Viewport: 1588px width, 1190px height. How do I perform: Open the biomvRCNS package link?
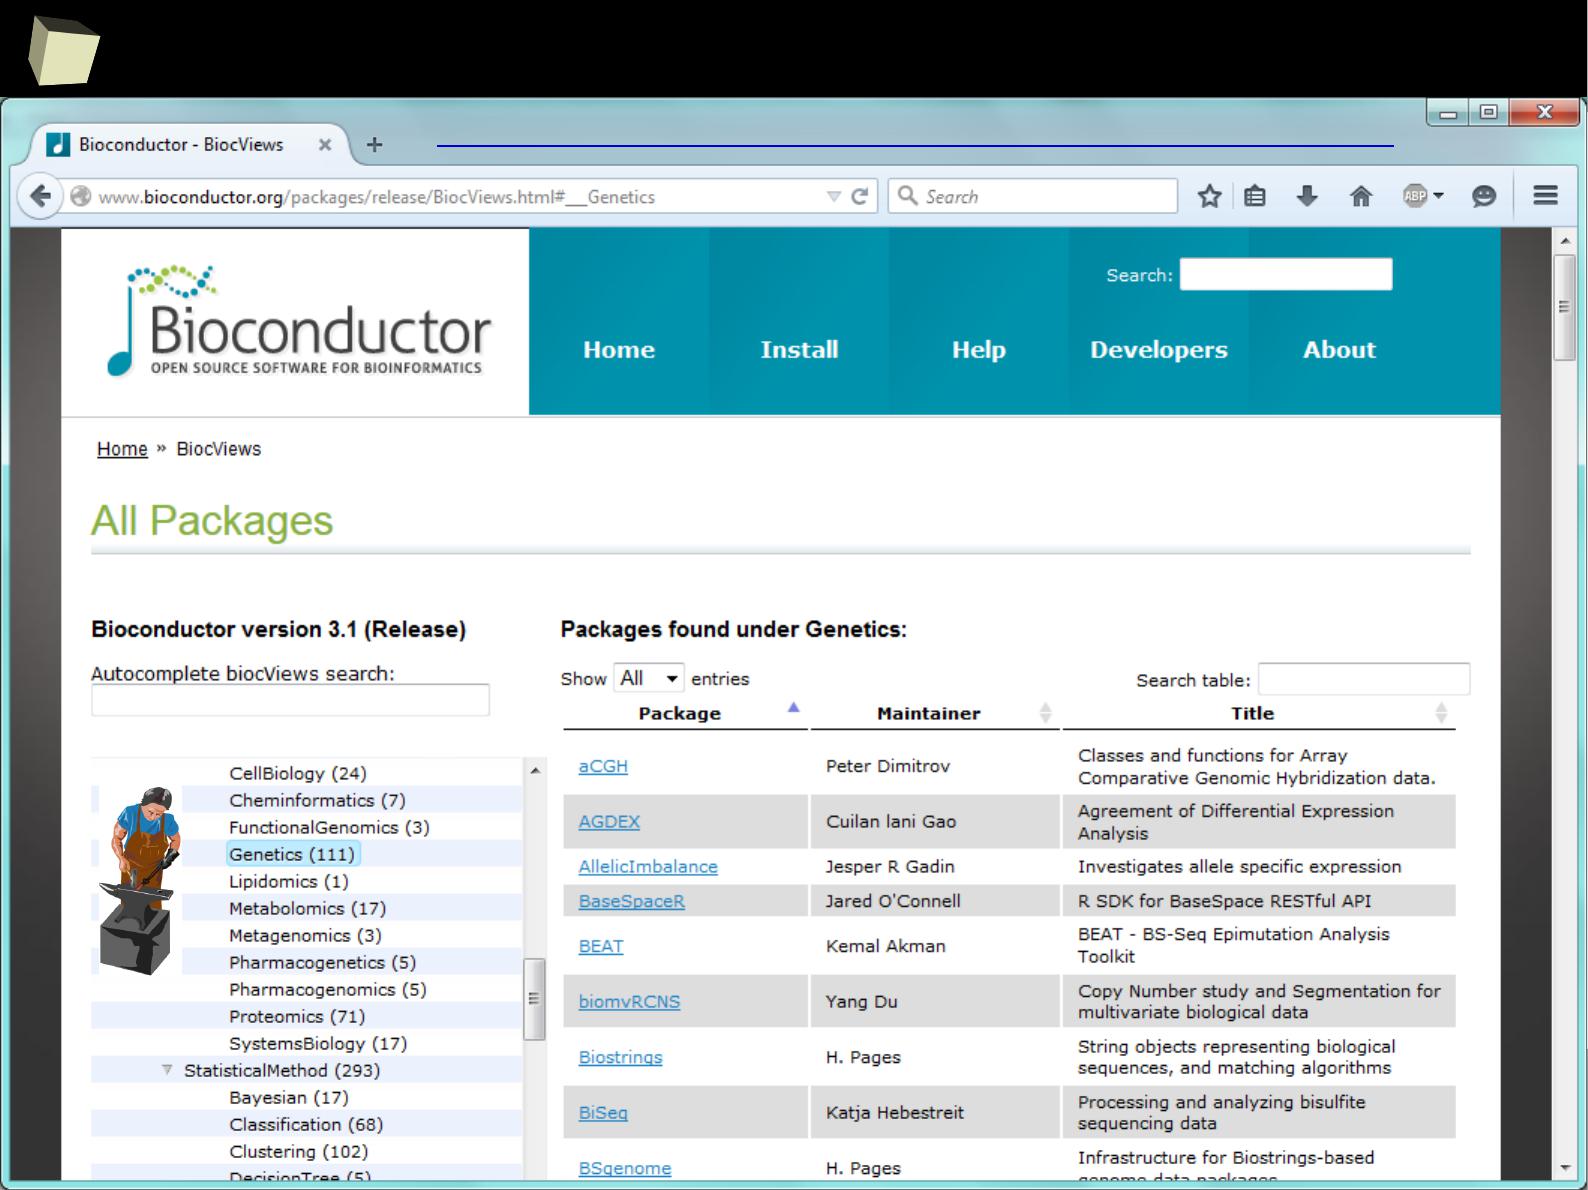click(x=629, y=1002)
